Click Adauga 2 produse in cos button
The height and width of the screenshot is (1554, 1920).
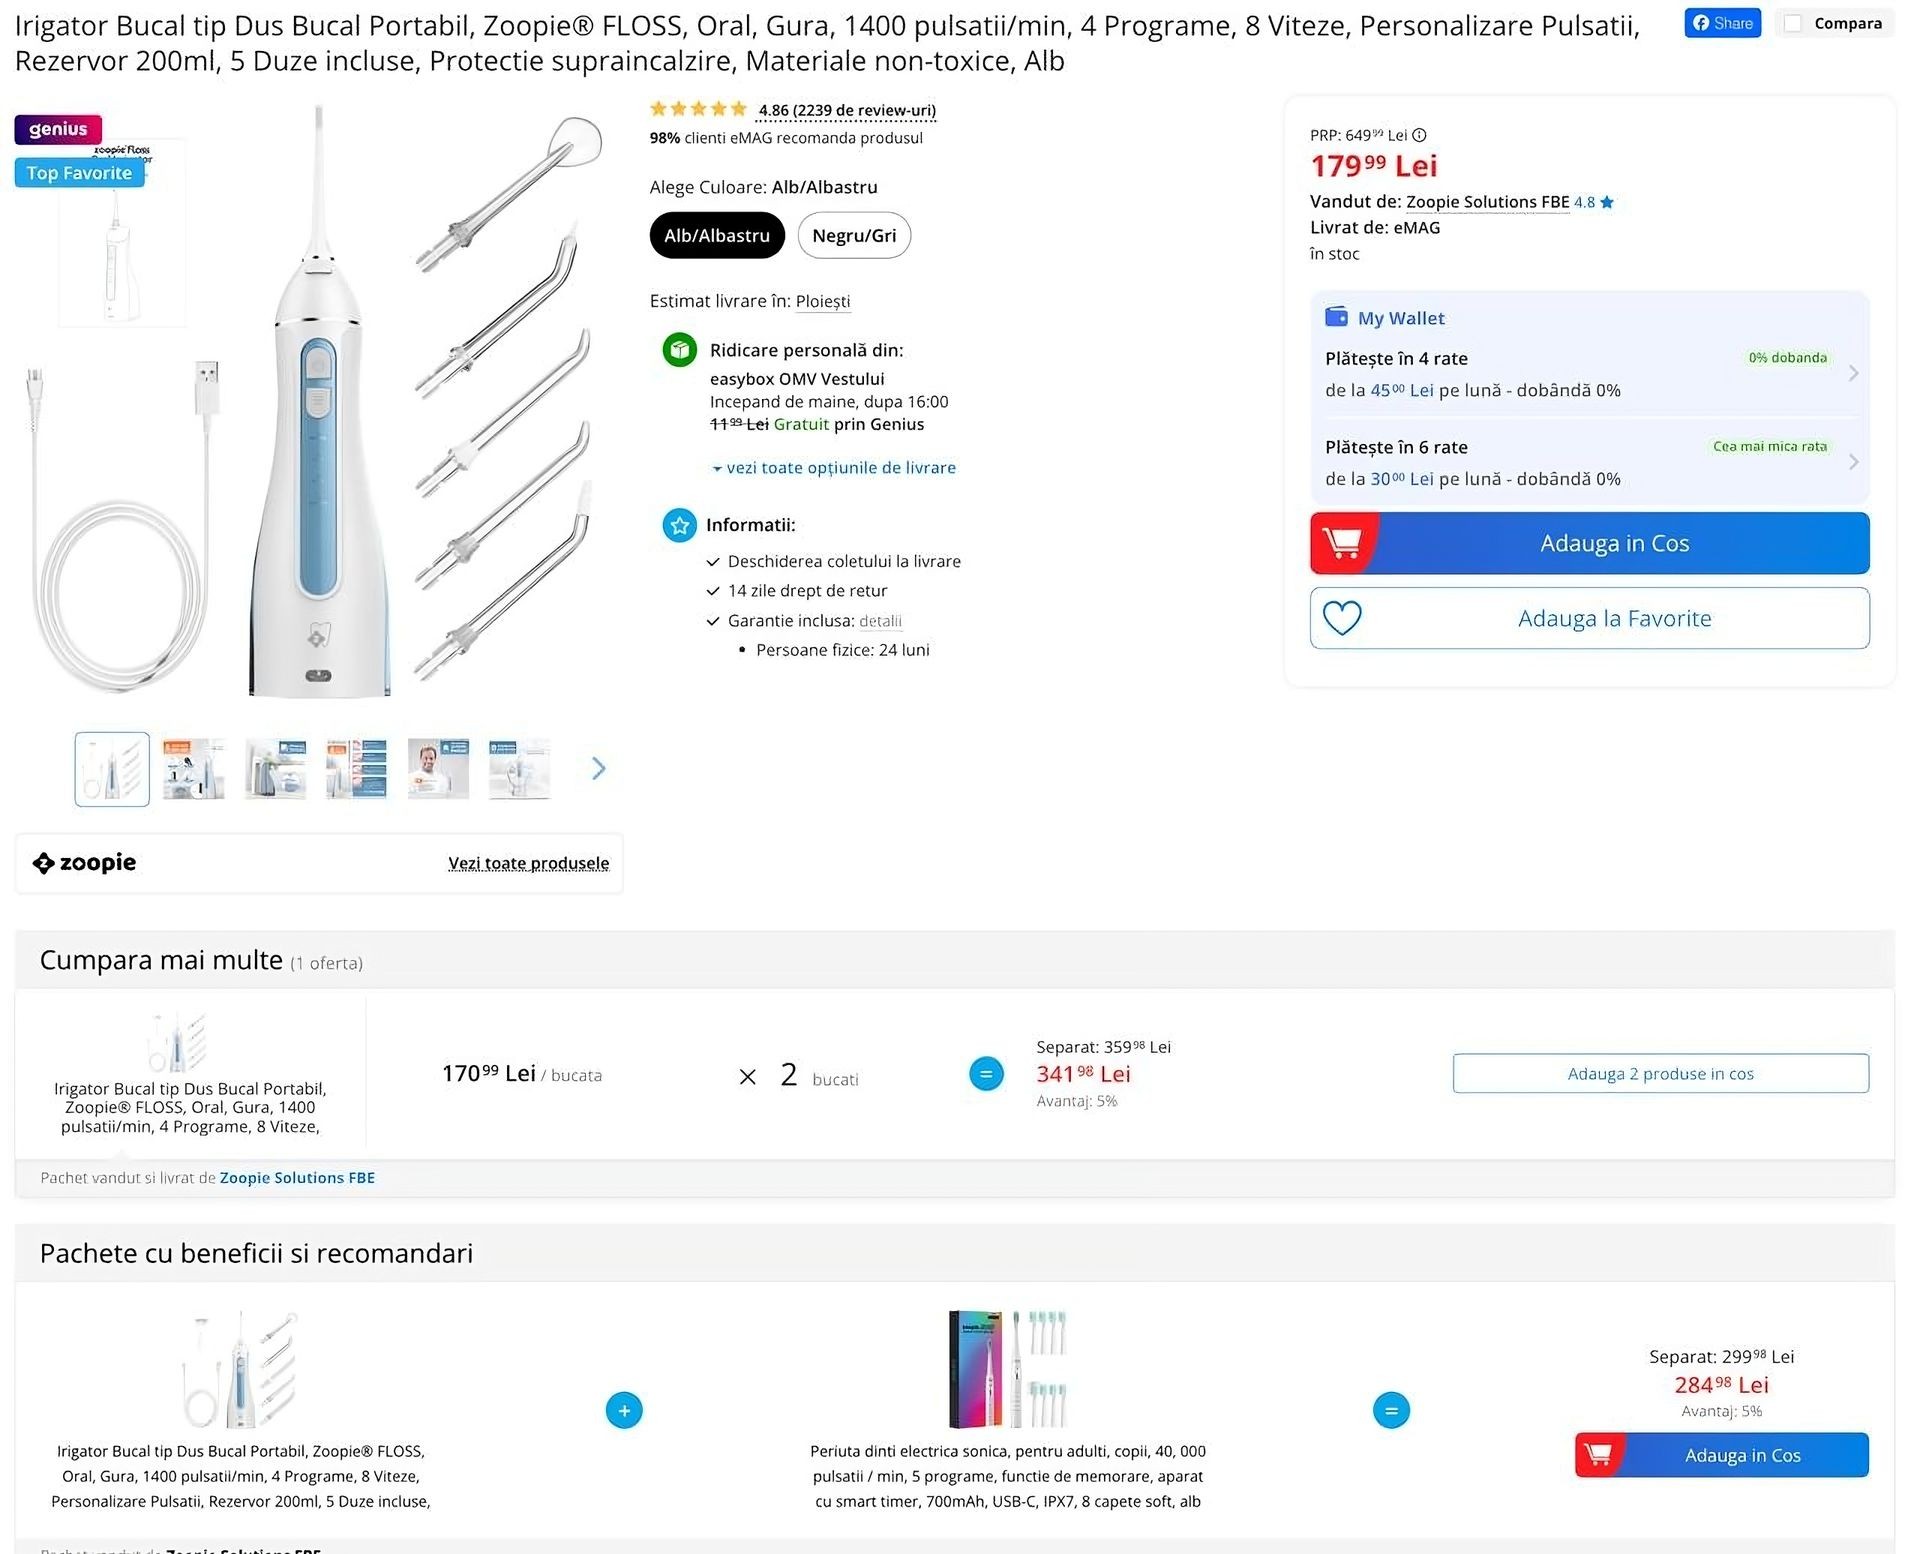(x=1660, y=1073)
